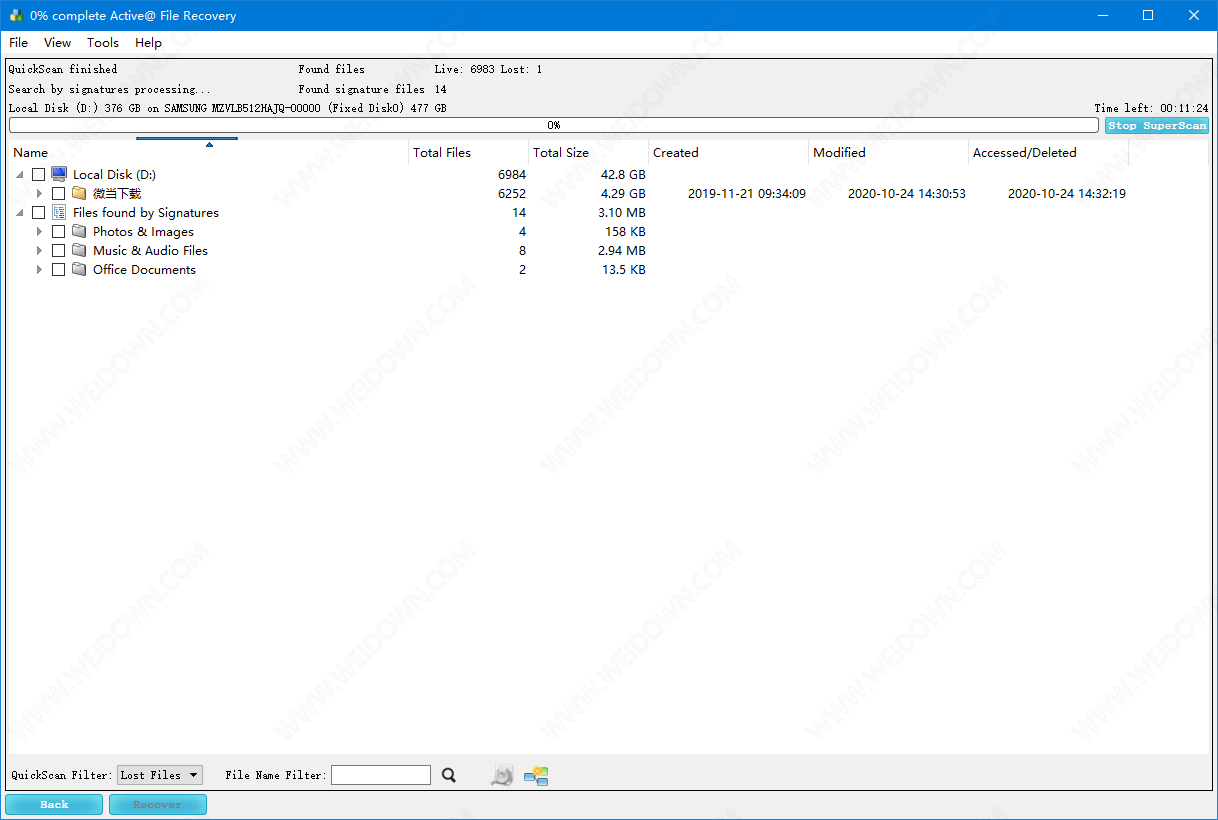
Task: Click the 0% scan progress bar
Action: pos(553,125)
